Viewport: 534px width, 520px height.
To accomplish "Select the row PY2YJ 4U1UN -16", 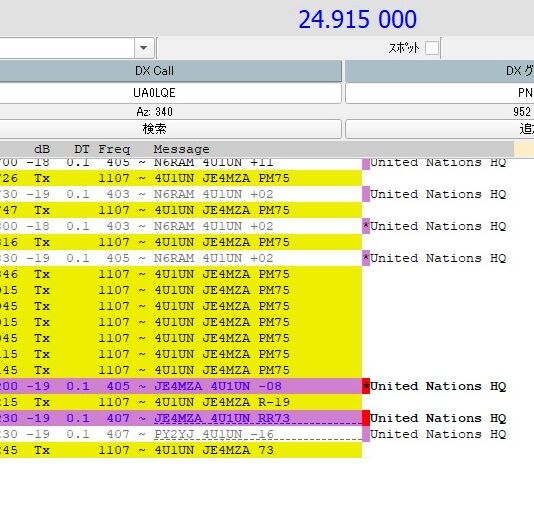I will [x=181, y=434].
